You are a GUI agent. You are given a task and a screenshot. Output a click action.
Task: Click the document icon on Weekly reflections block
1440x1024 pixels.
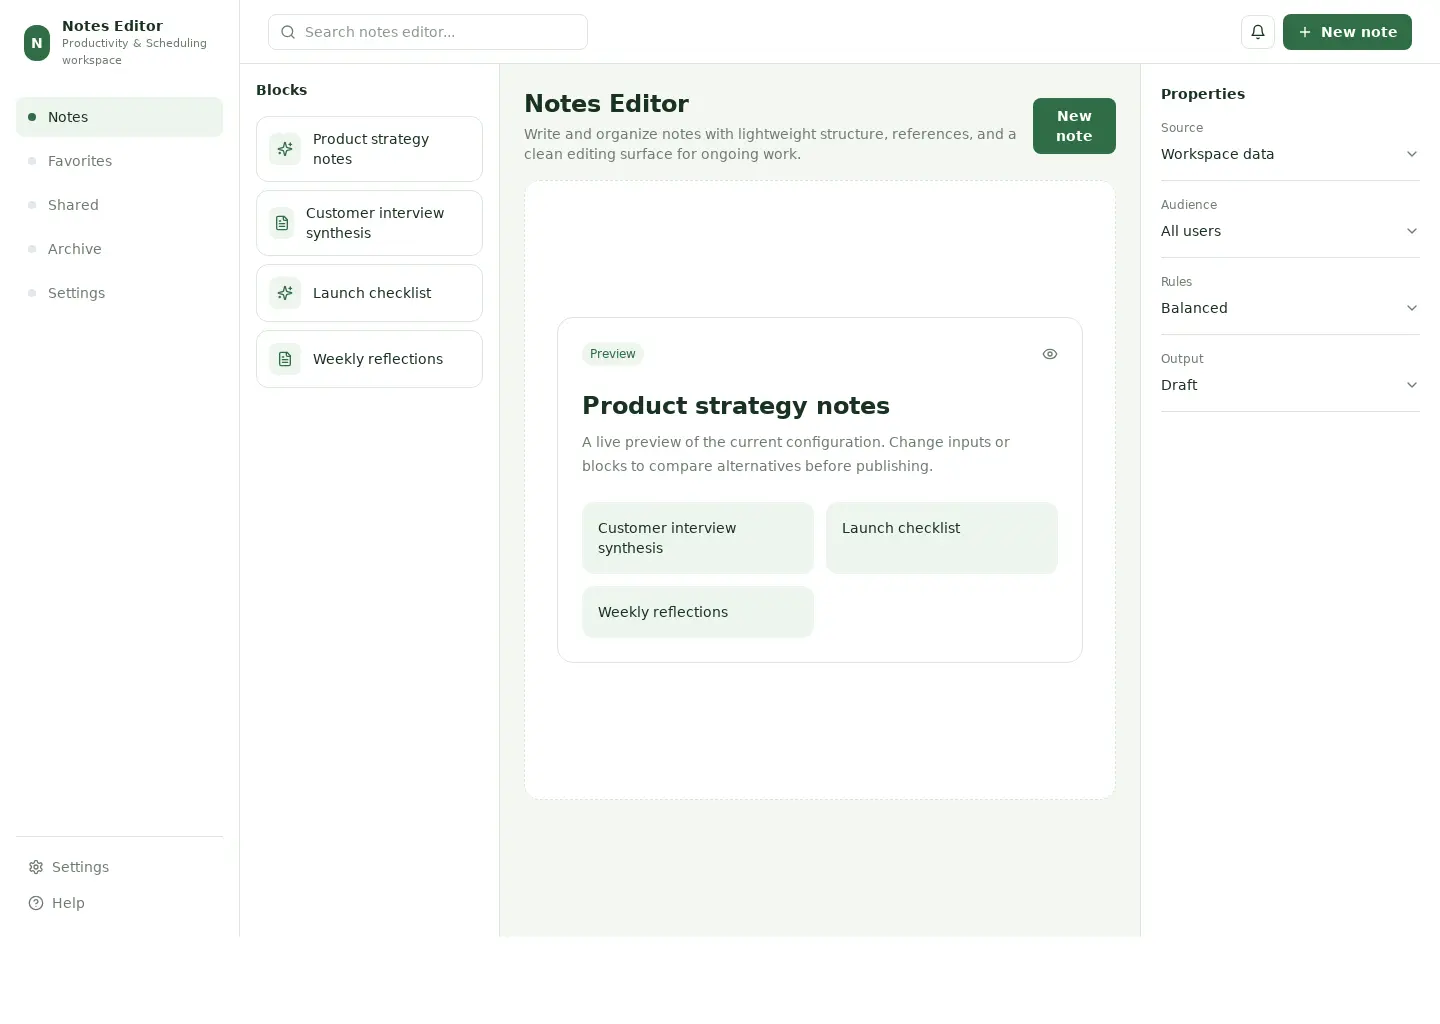point(285,359)
